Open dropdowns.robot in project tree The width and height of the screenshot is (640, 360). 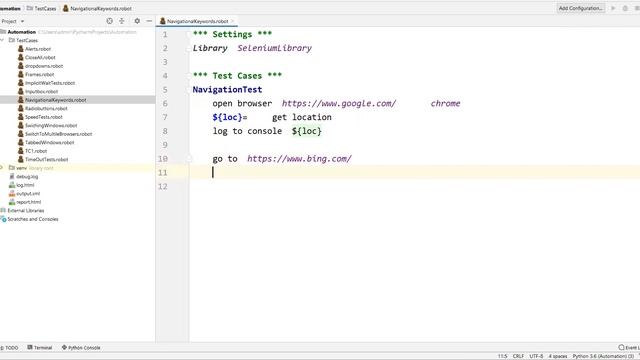[x=44, y=66]
